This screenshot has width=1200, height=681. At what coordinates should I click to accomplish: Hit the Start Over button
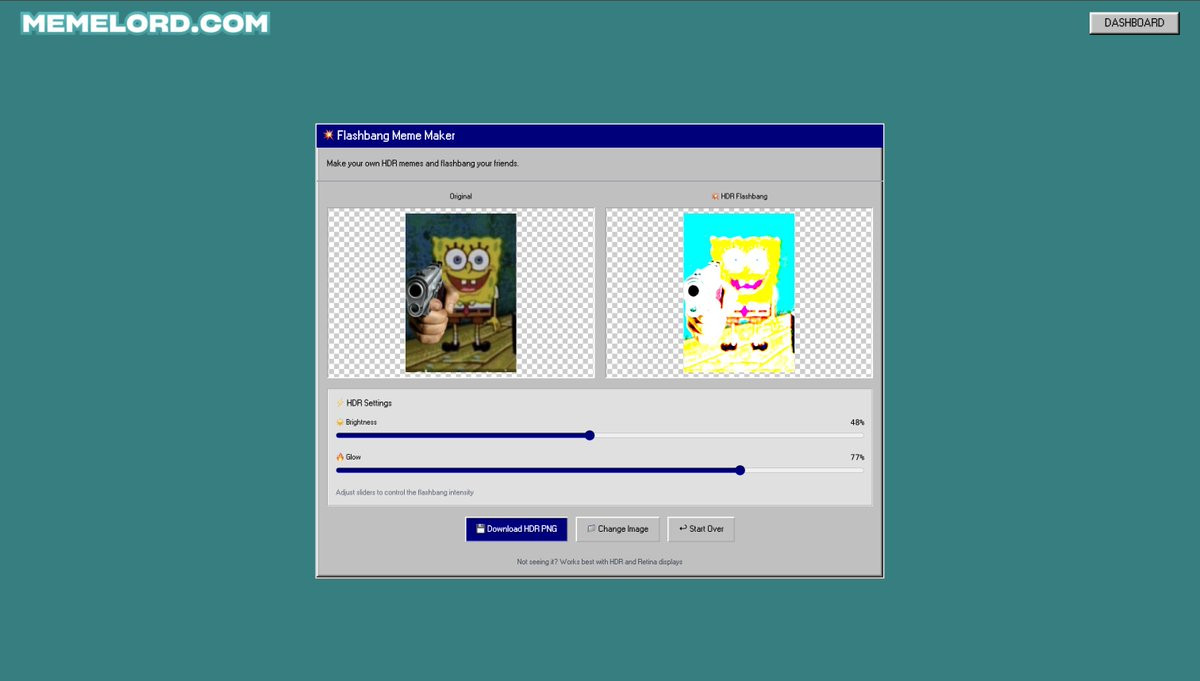tap(701, 529)
